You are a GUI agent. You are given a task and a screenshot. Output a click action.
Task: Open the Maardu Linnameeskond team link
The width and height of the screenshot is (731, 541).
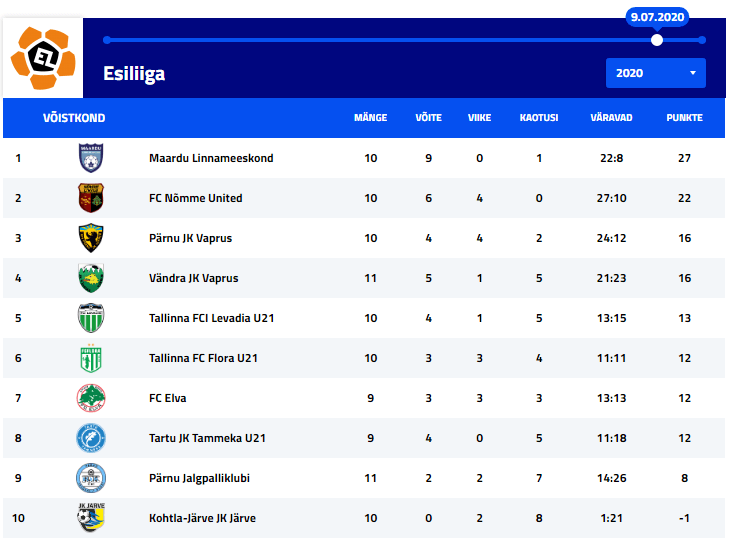[211, 158]
